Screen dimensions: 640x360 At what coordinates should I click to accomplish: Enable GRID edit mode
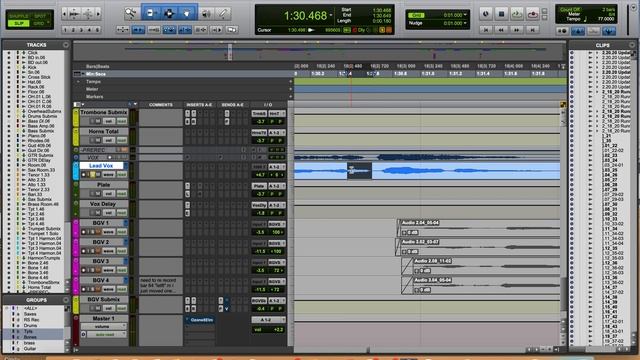[39, 23]
